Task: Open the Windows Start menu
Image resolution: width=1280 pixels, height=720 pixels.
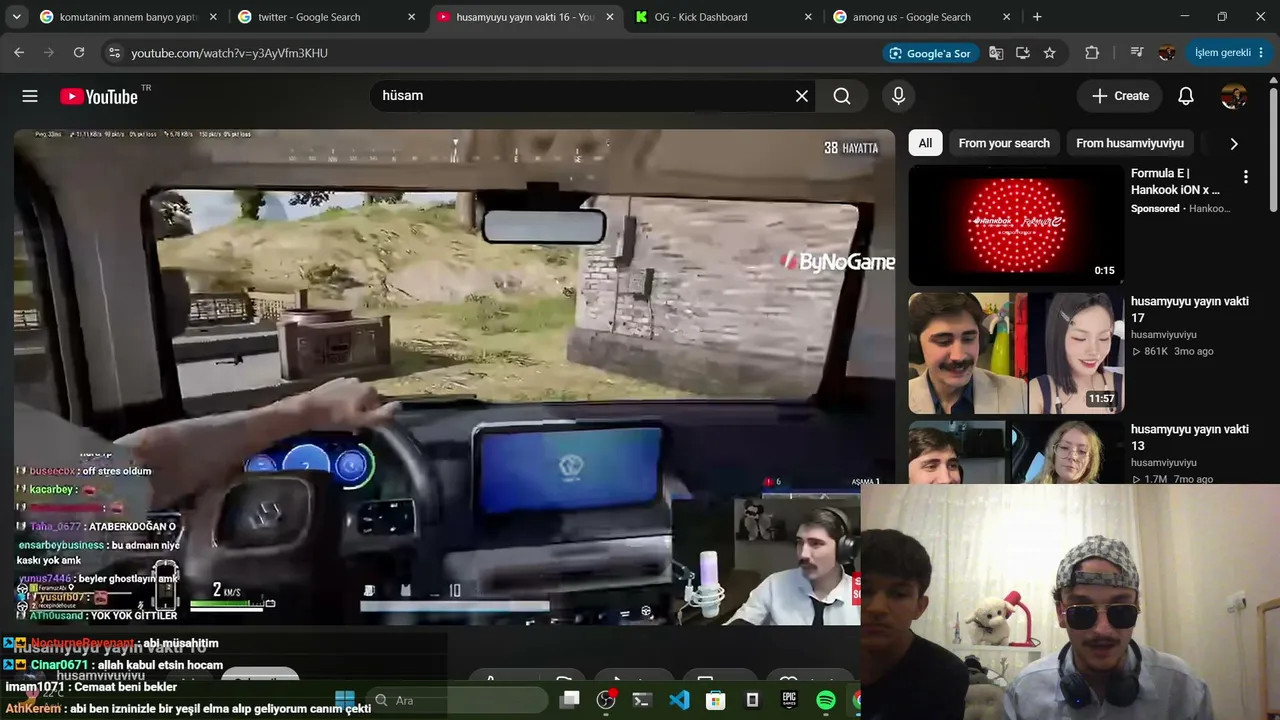Action: pyautogui.click(x=345, y=700)
